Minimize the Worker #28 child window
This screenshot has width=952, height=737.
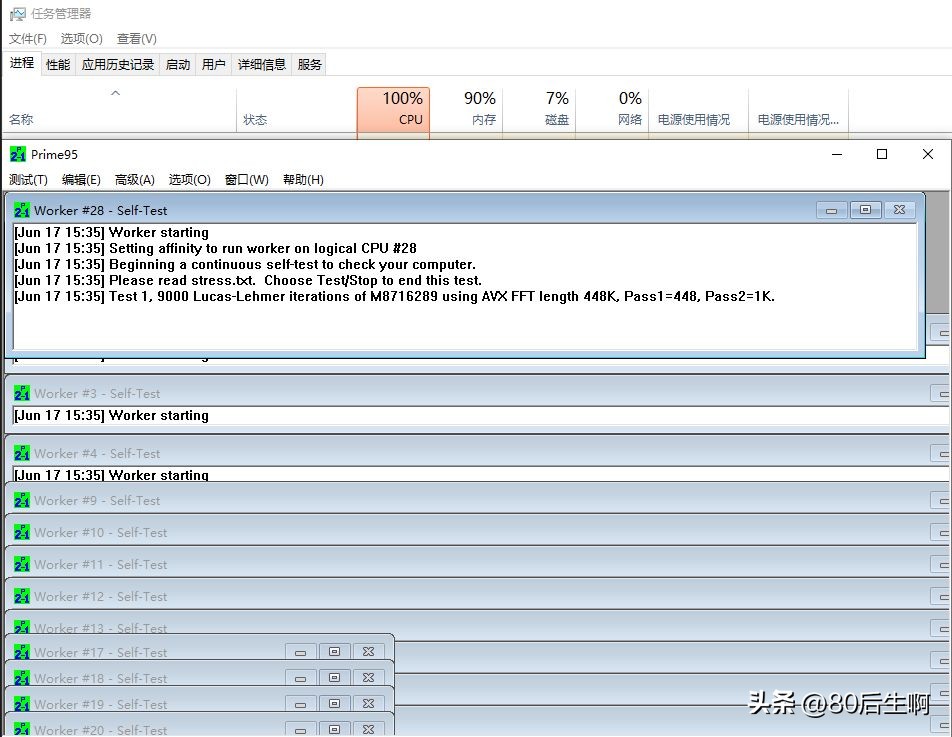coord(831,210)
